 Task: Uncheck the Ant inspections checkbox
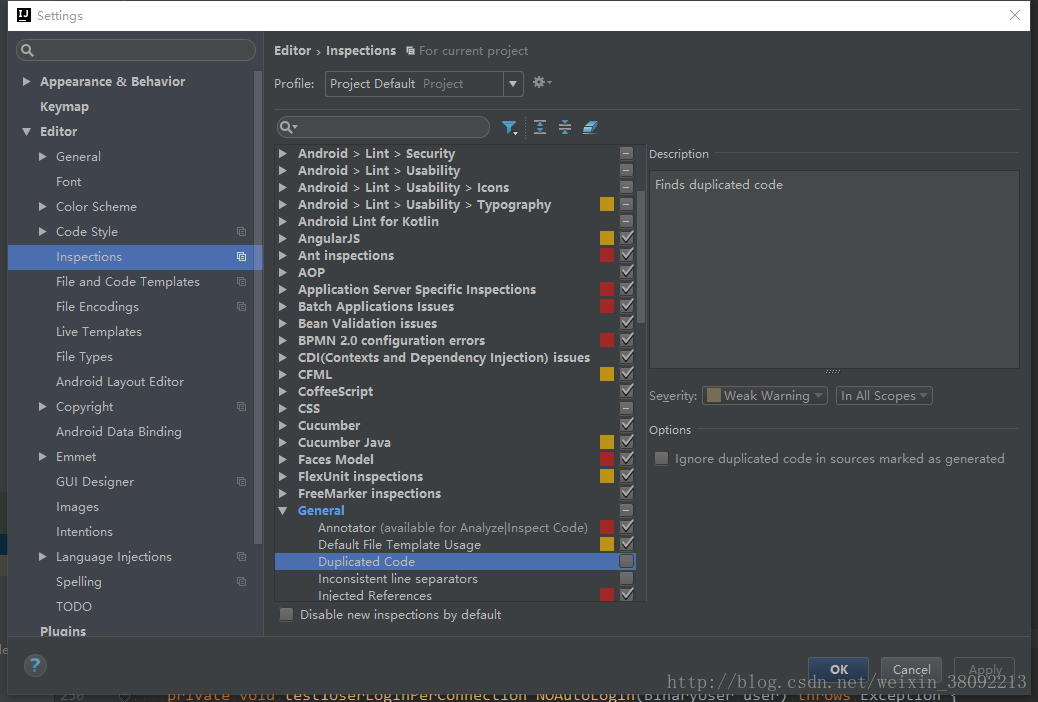click(626, 255)
